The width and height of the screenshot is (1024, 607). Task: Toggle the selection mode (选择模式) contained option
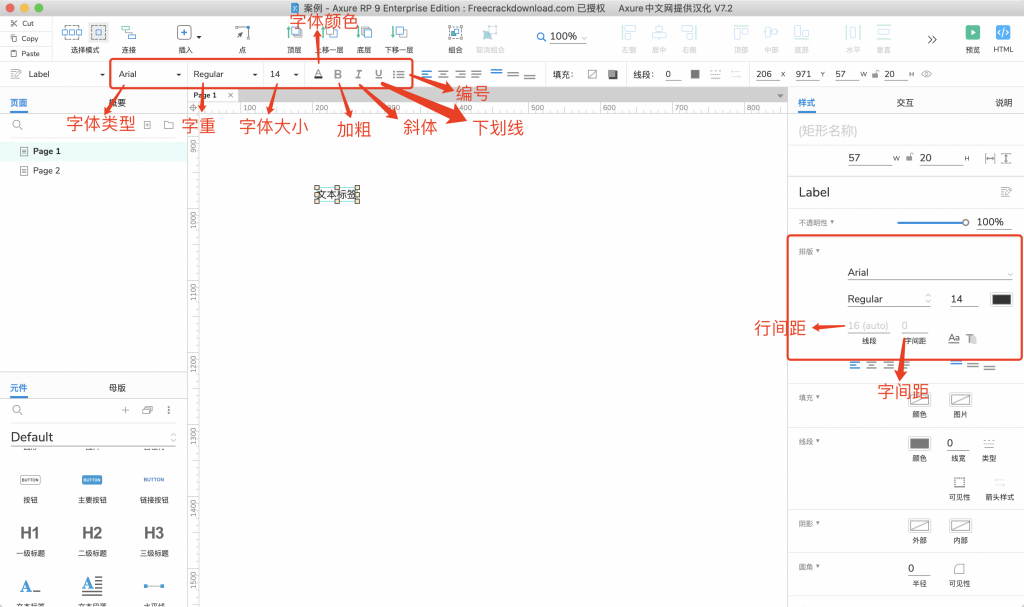98,33
